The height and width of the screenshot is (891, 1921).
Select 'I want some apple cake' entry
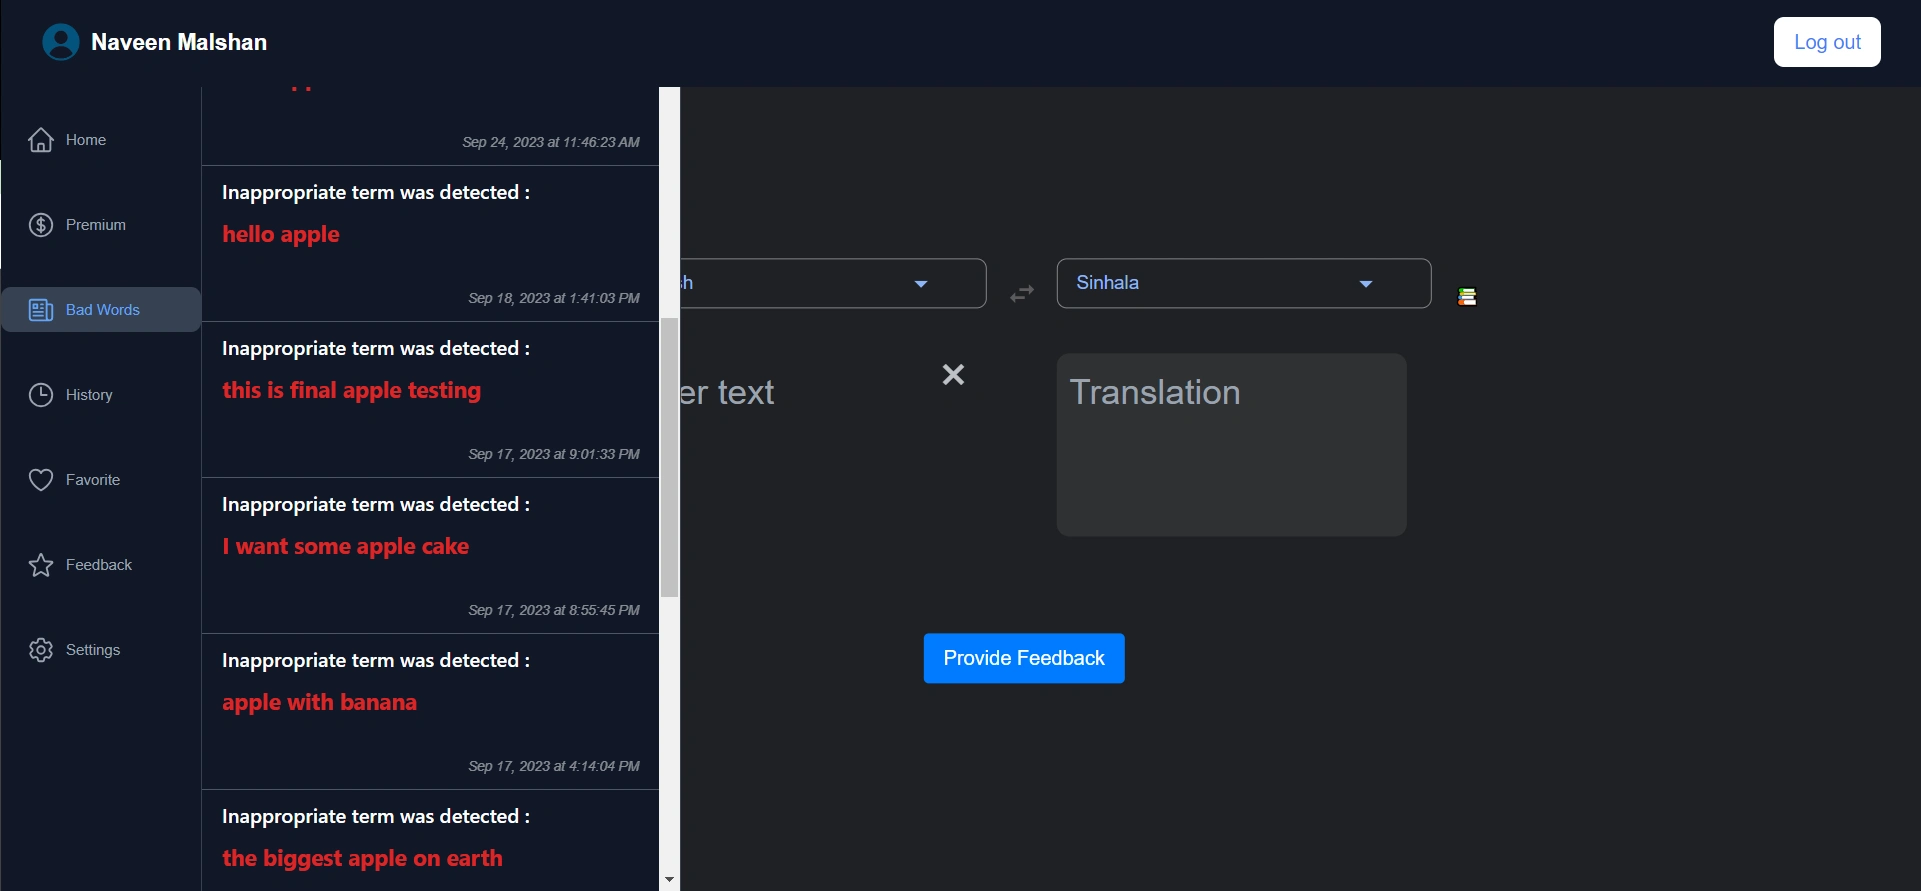pyautogui.click(x=345, y=546)
